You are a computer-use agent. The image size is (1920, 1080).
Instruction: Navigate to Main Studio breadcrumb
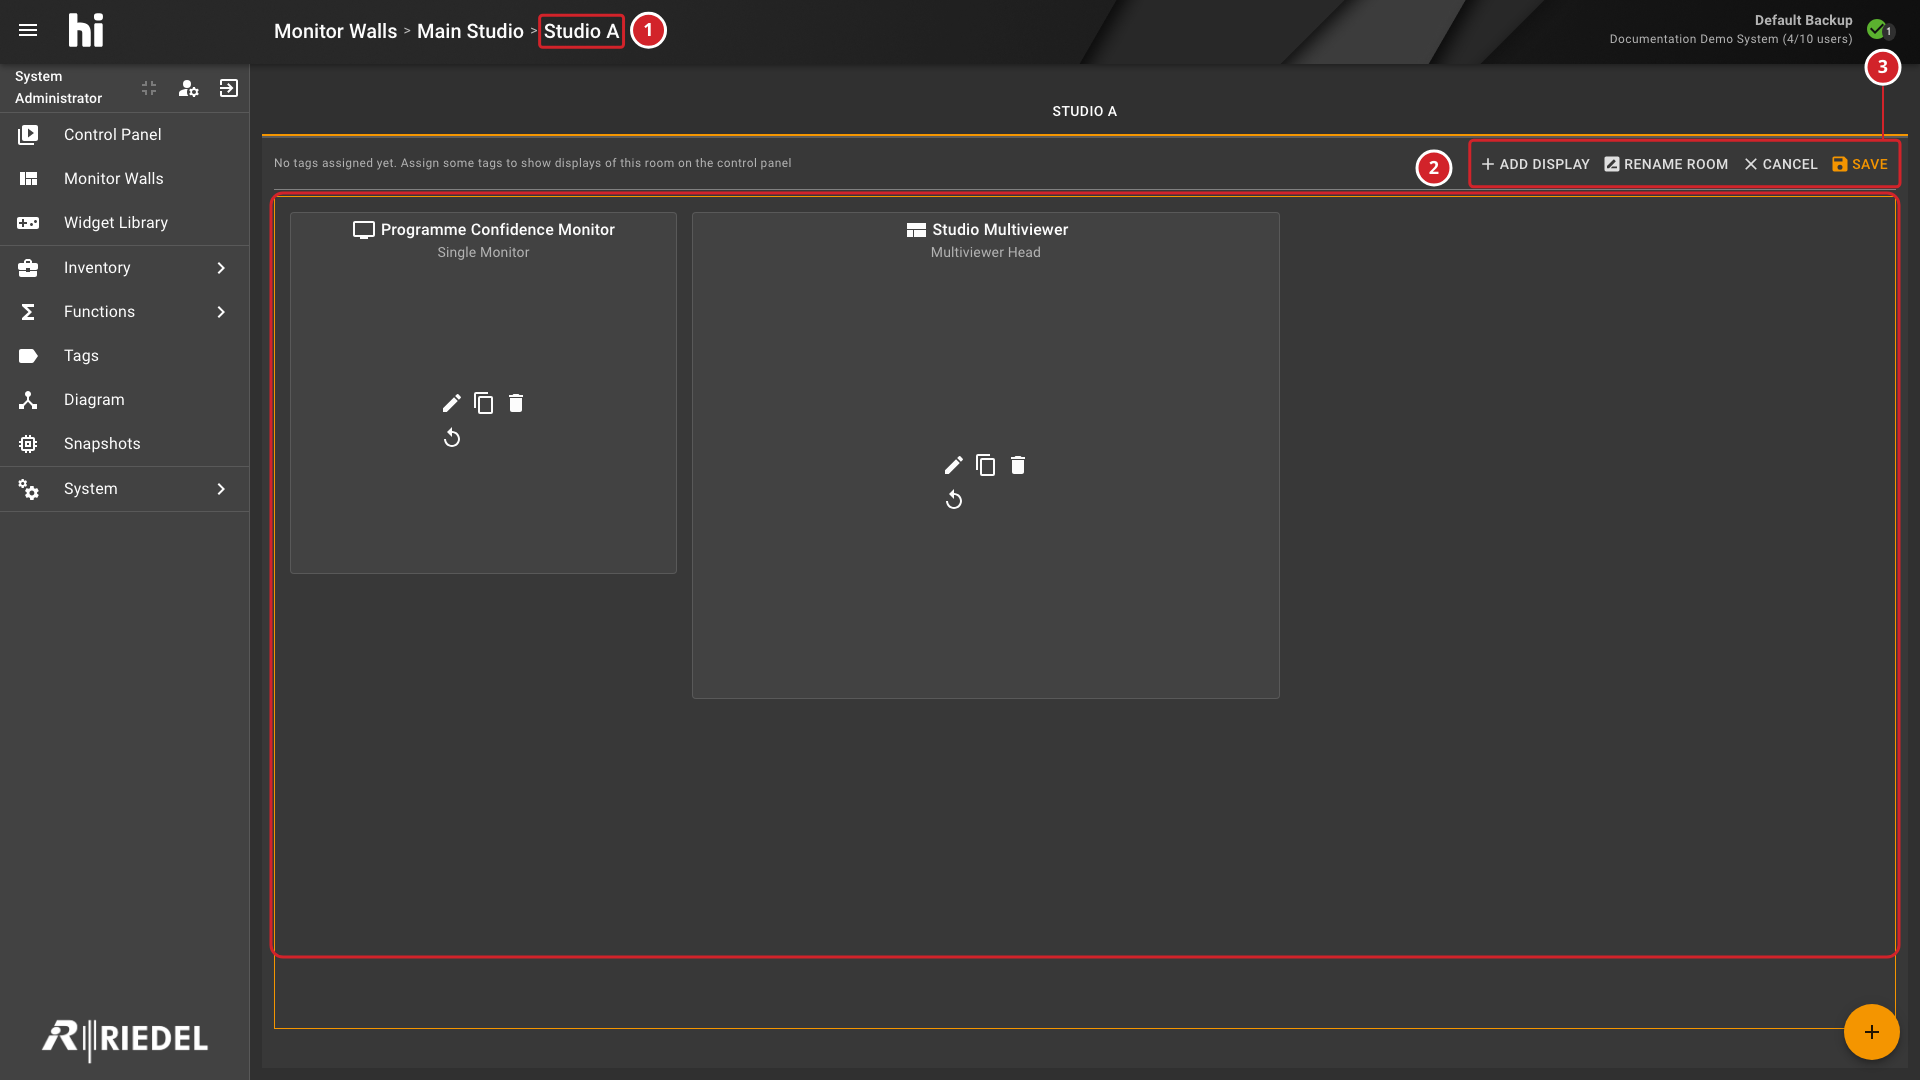(470, 31)
